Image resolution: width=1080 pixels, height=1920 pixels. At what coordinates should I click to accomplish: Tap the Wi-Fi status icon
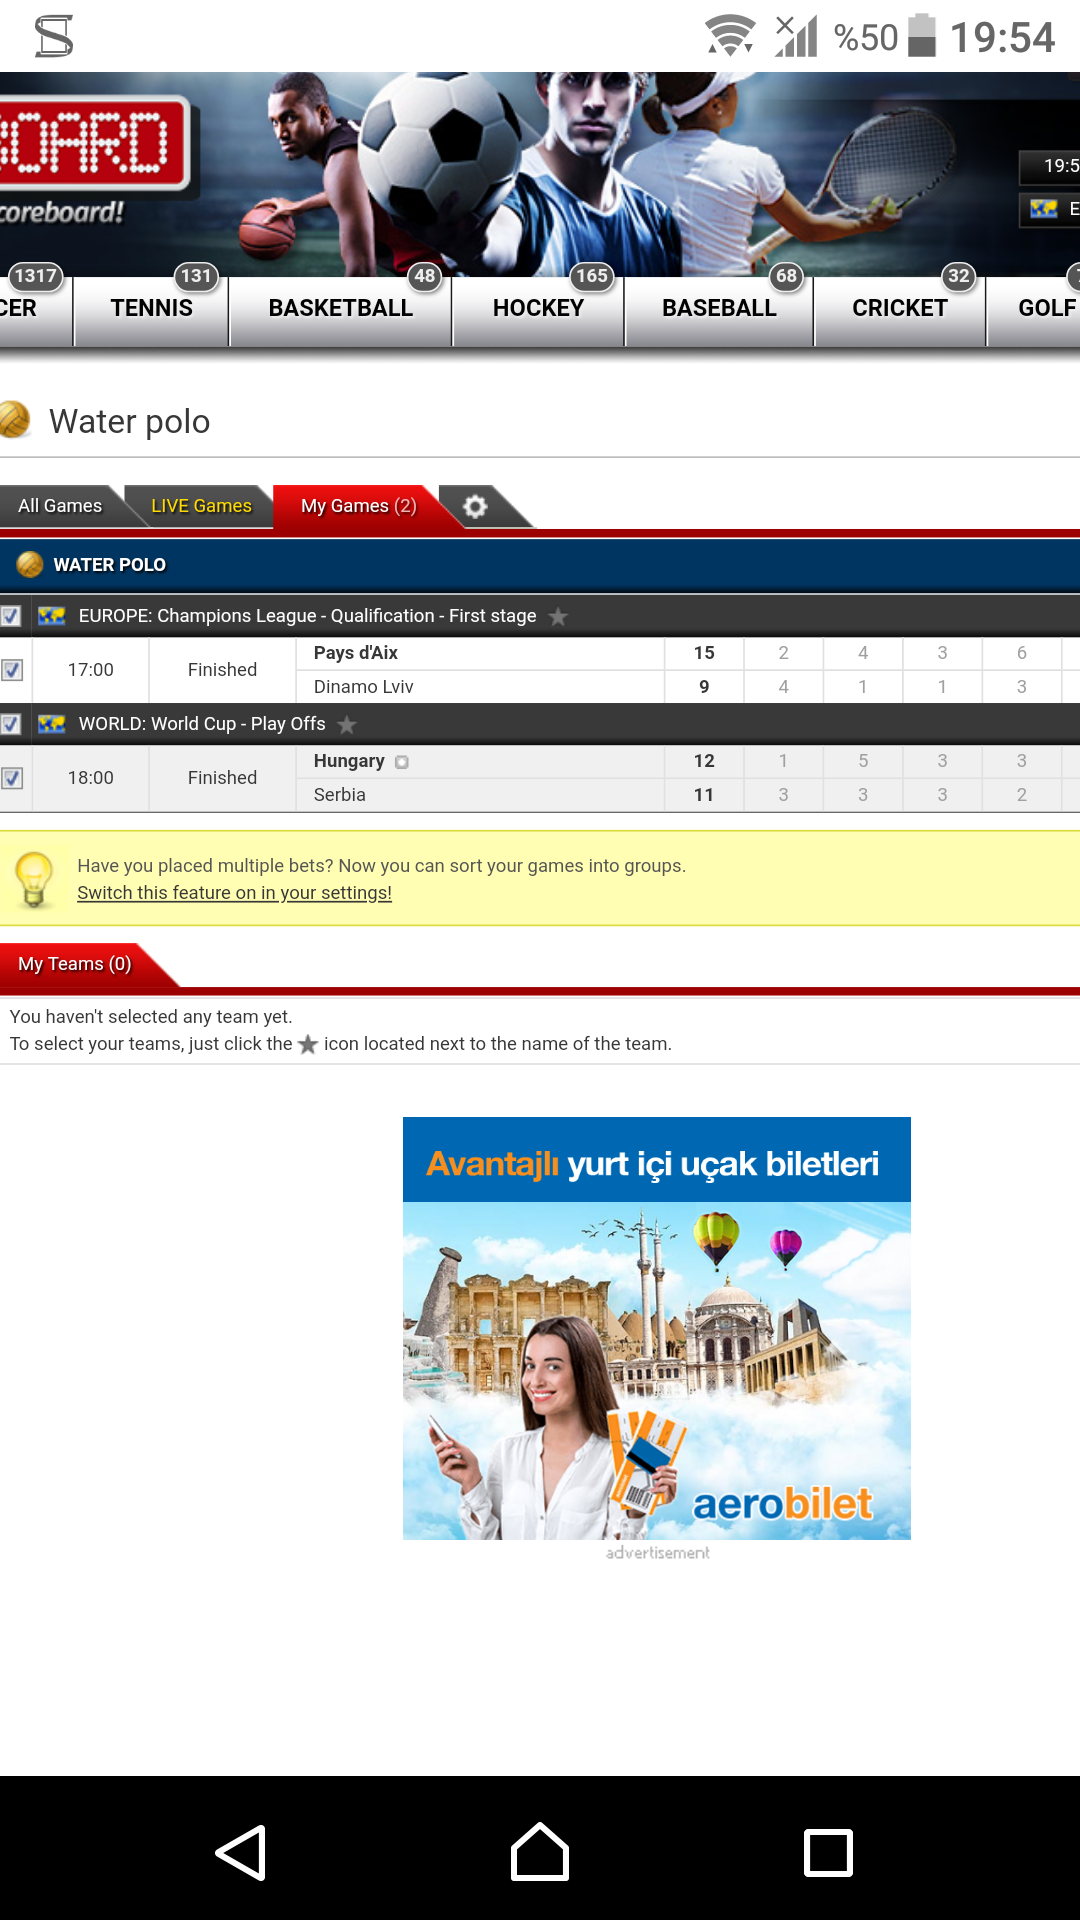(731, 37)
